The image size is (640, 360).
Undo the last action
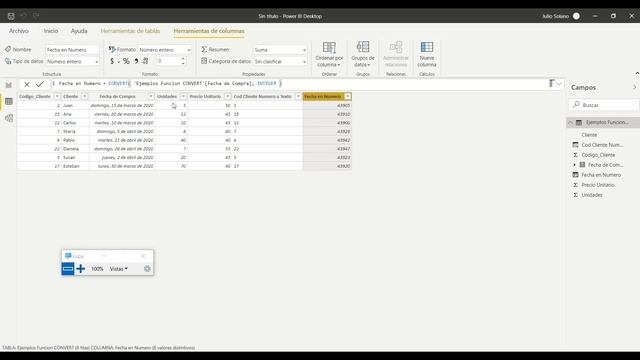(x=23, y=16)
